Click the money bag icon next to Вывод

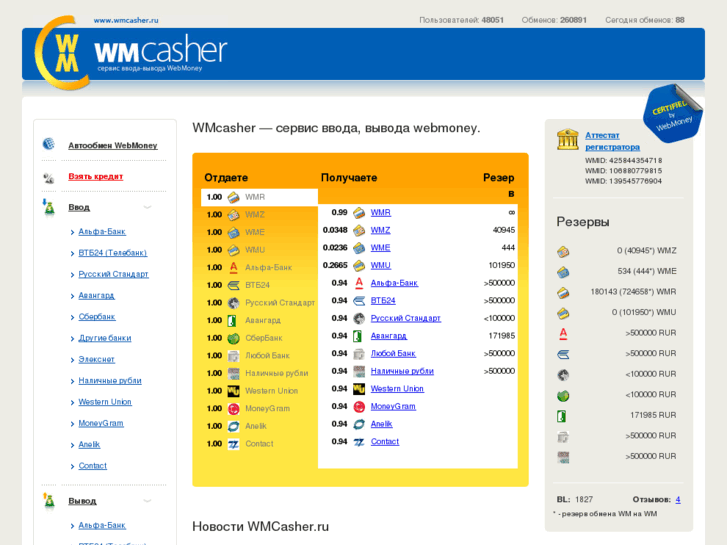[x=49, y=501]
